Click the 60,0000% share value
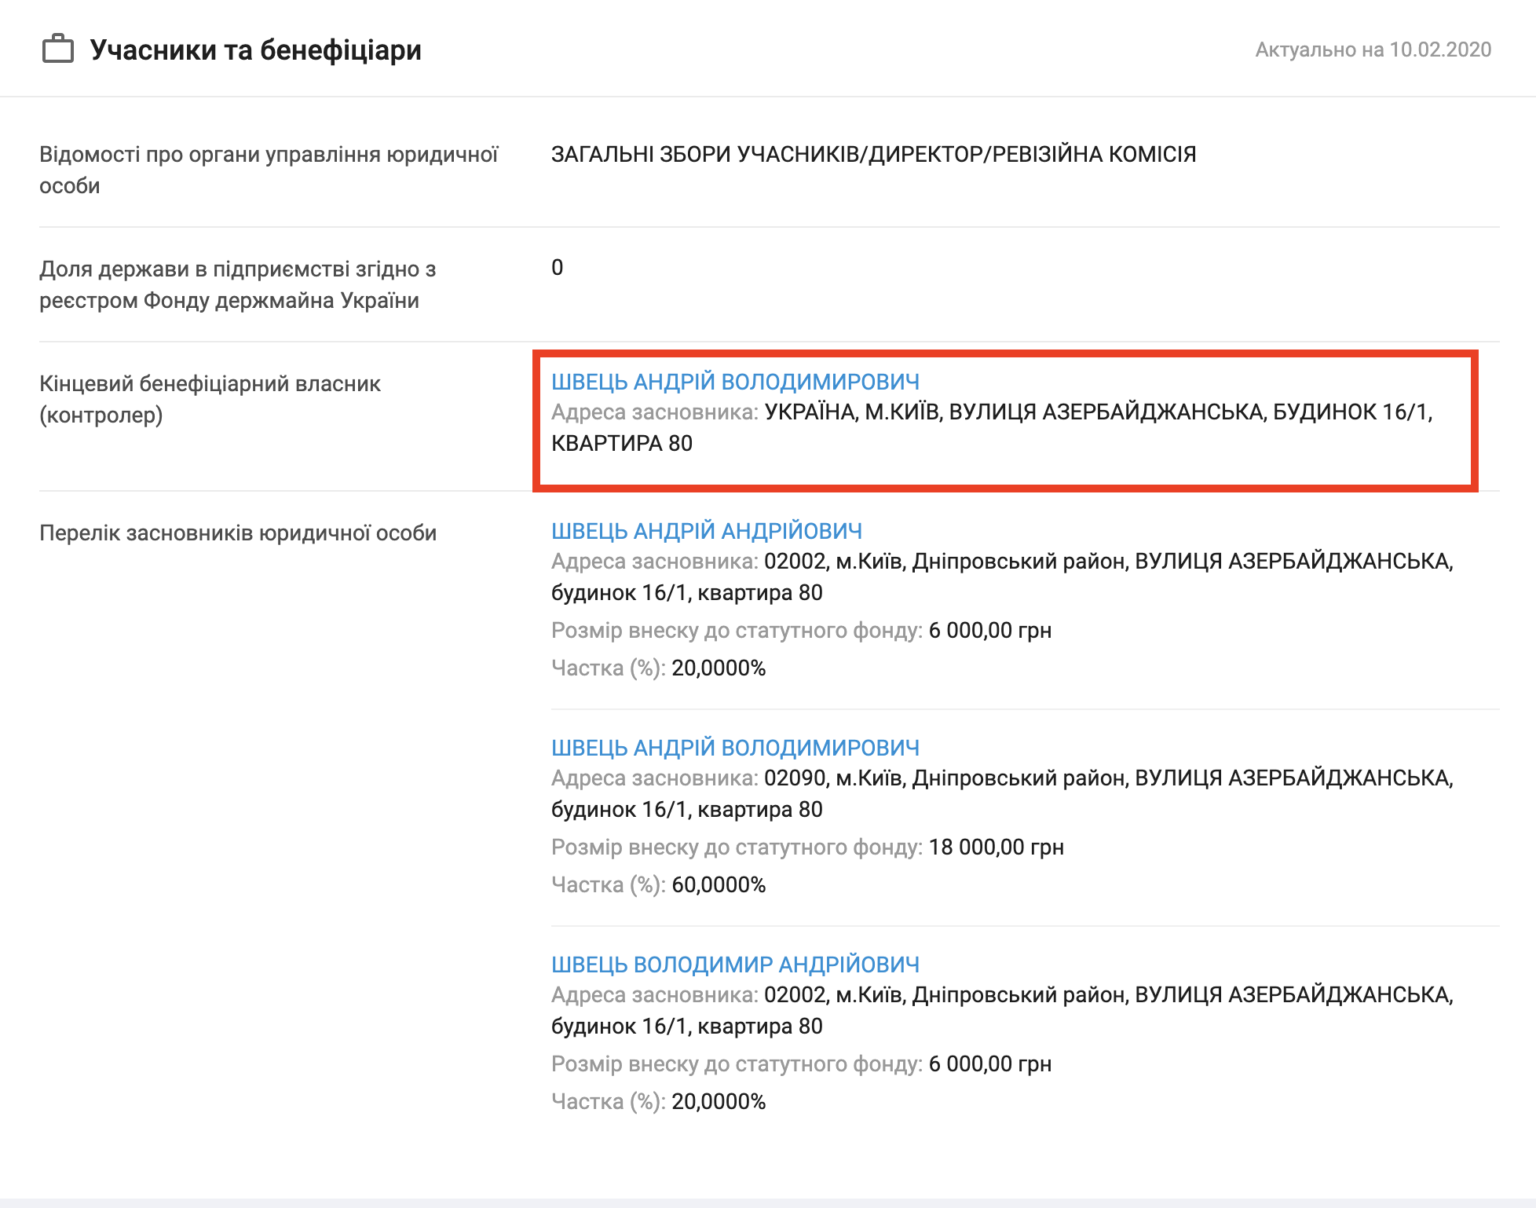The width and height of the screenshot is (1536, 1208). tap(718, 885)
